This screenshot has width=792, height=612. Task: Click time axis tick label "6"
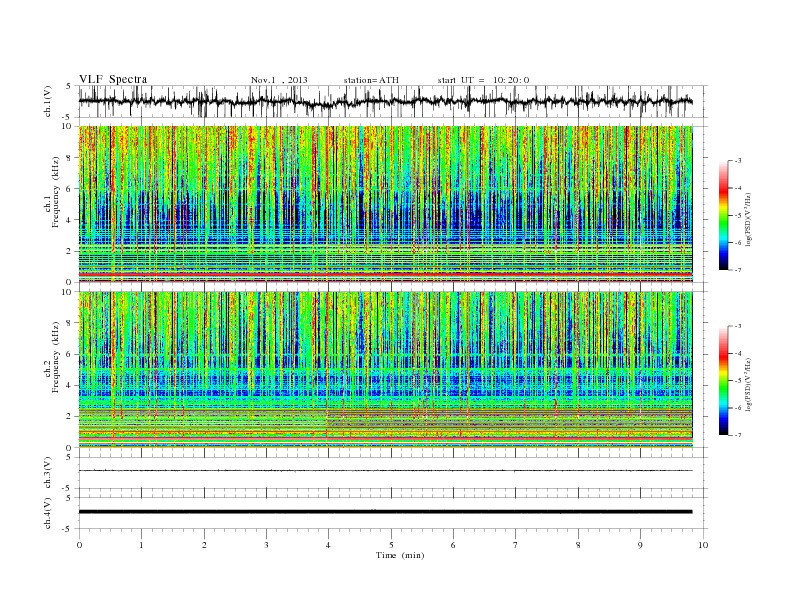coord(453,545)
